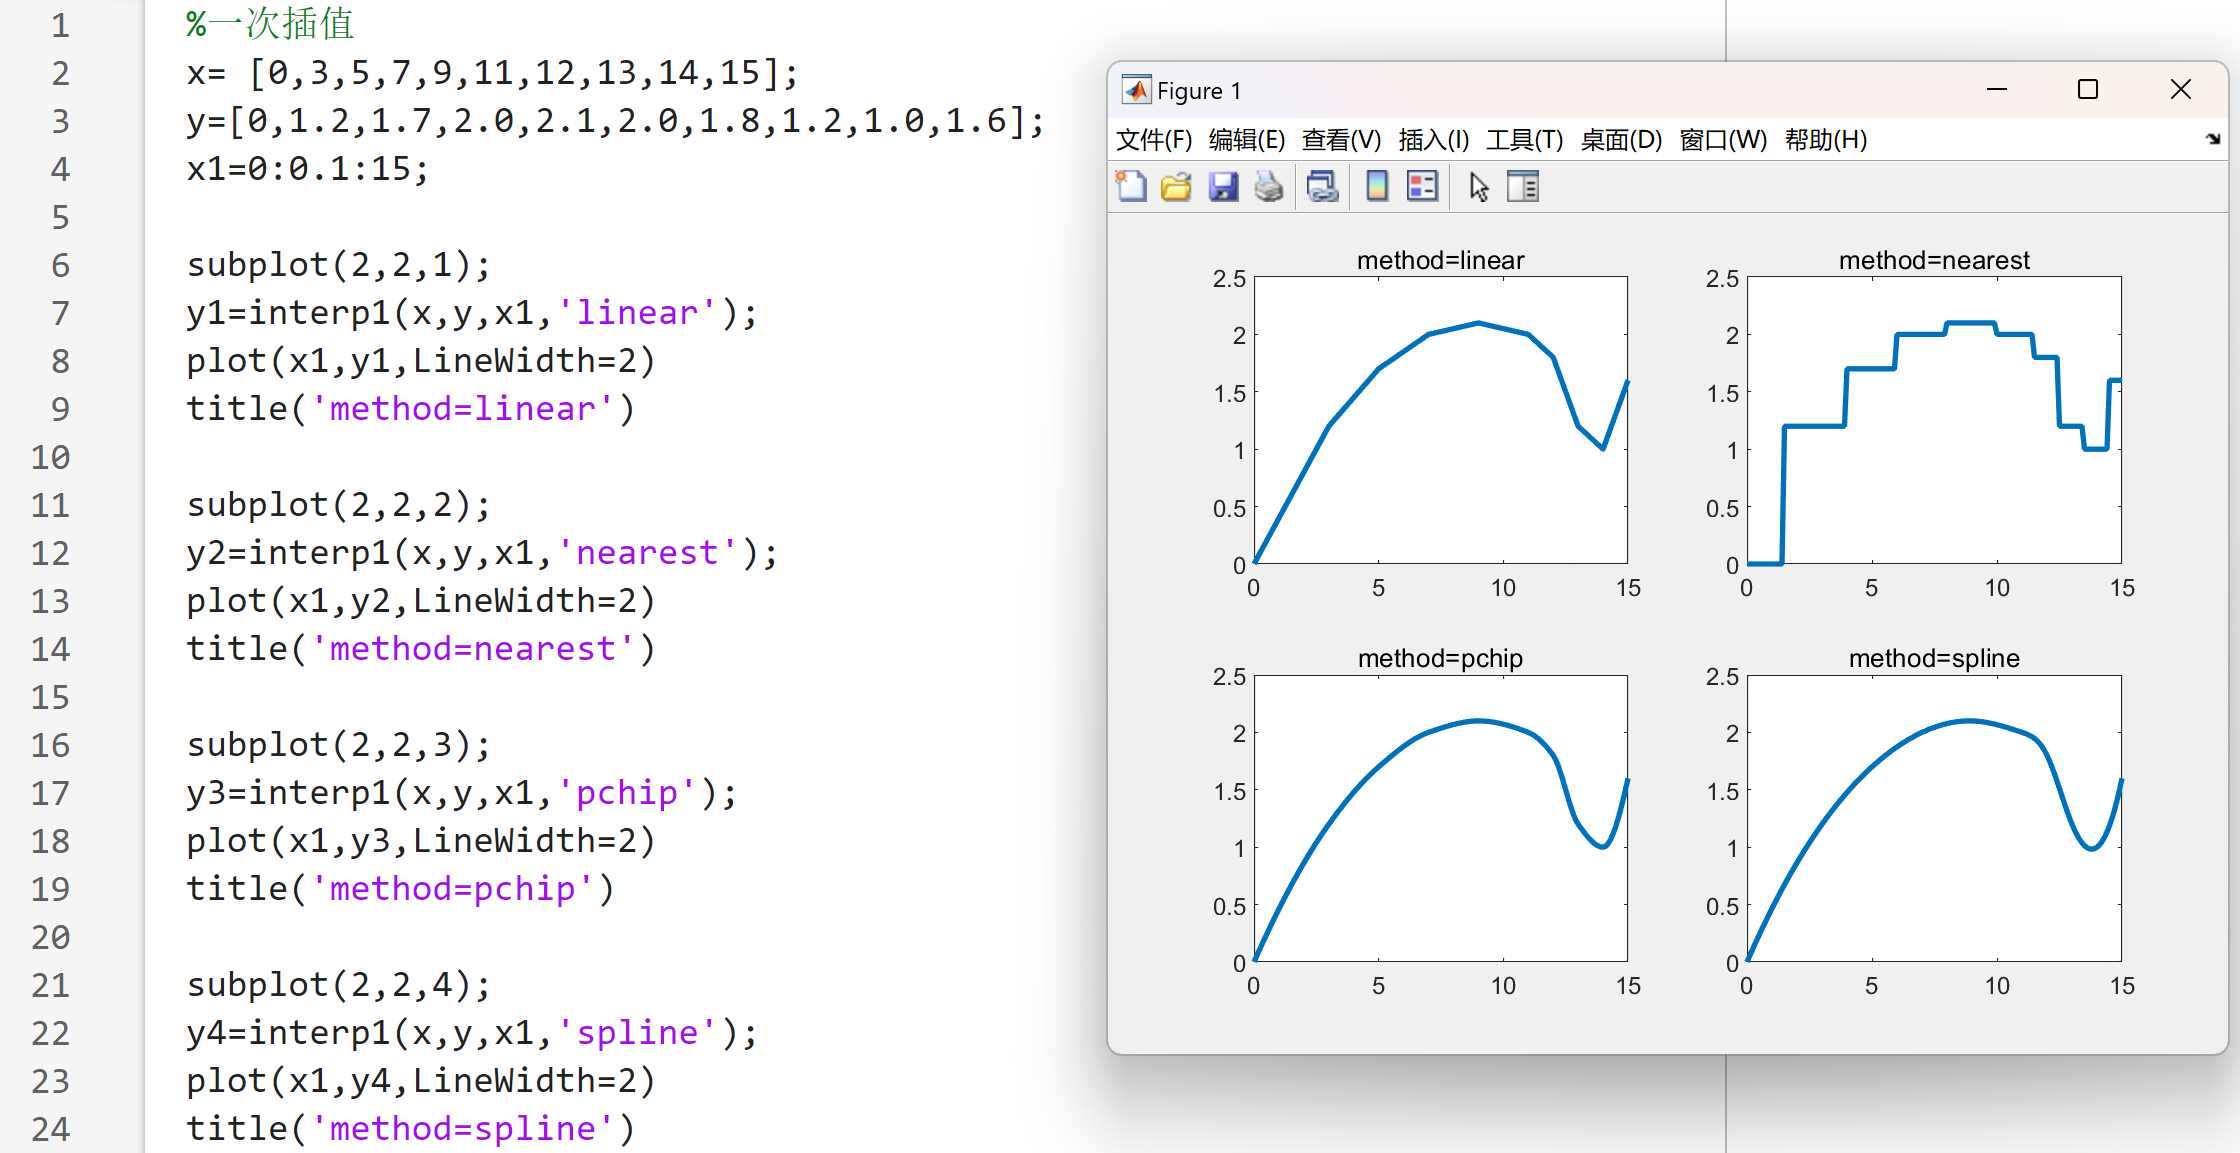Viewport: 2240px width, 1153px height.
Task: Click line number 6 in editor gutter
Action: 61,265
